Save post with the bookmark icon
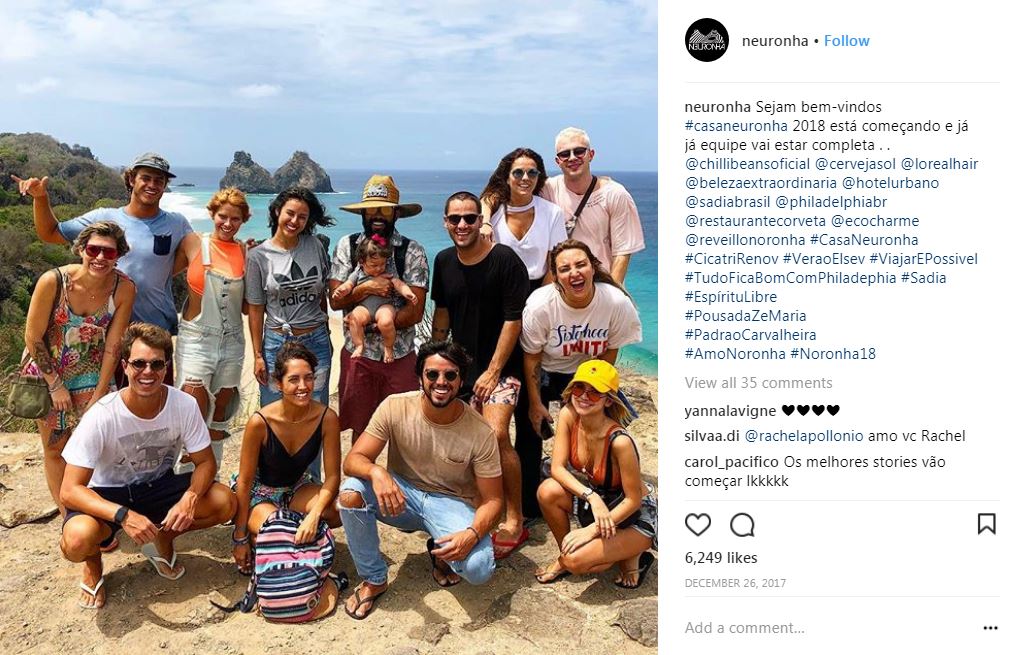Viewport: 1009px width, 655px height. 986,524
